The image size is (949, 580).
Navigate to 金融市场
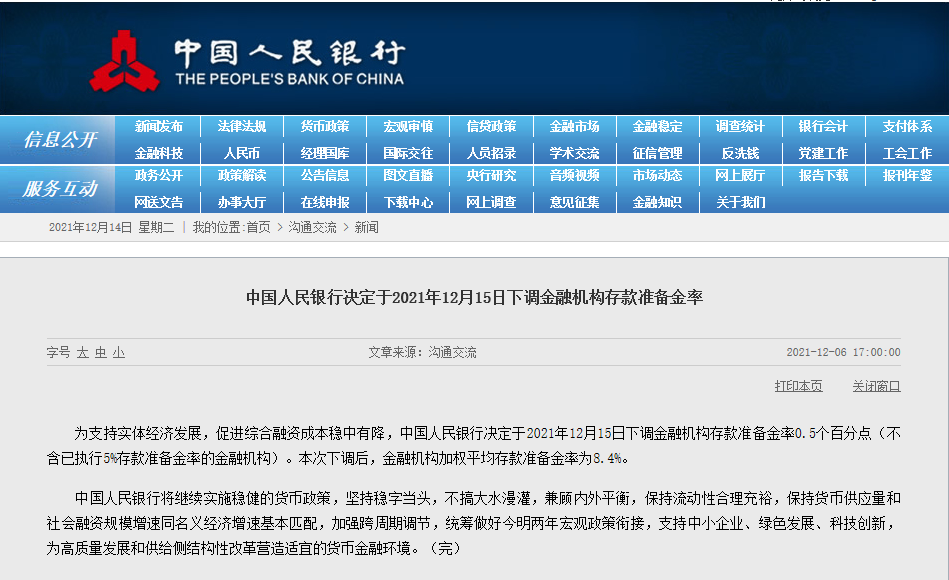tap(574, 127)
